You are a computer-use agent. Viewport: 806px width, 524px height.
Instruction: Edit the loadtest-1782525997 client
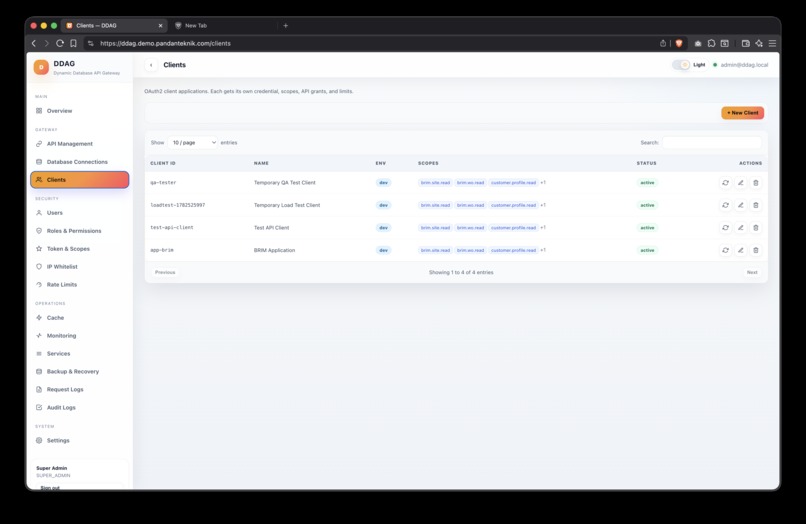pos(740,205)
